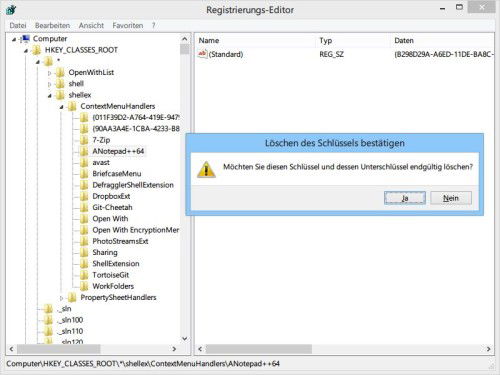
Task: Select the {011F39D2-A764-419E key
Action: [x=136, y=117]
